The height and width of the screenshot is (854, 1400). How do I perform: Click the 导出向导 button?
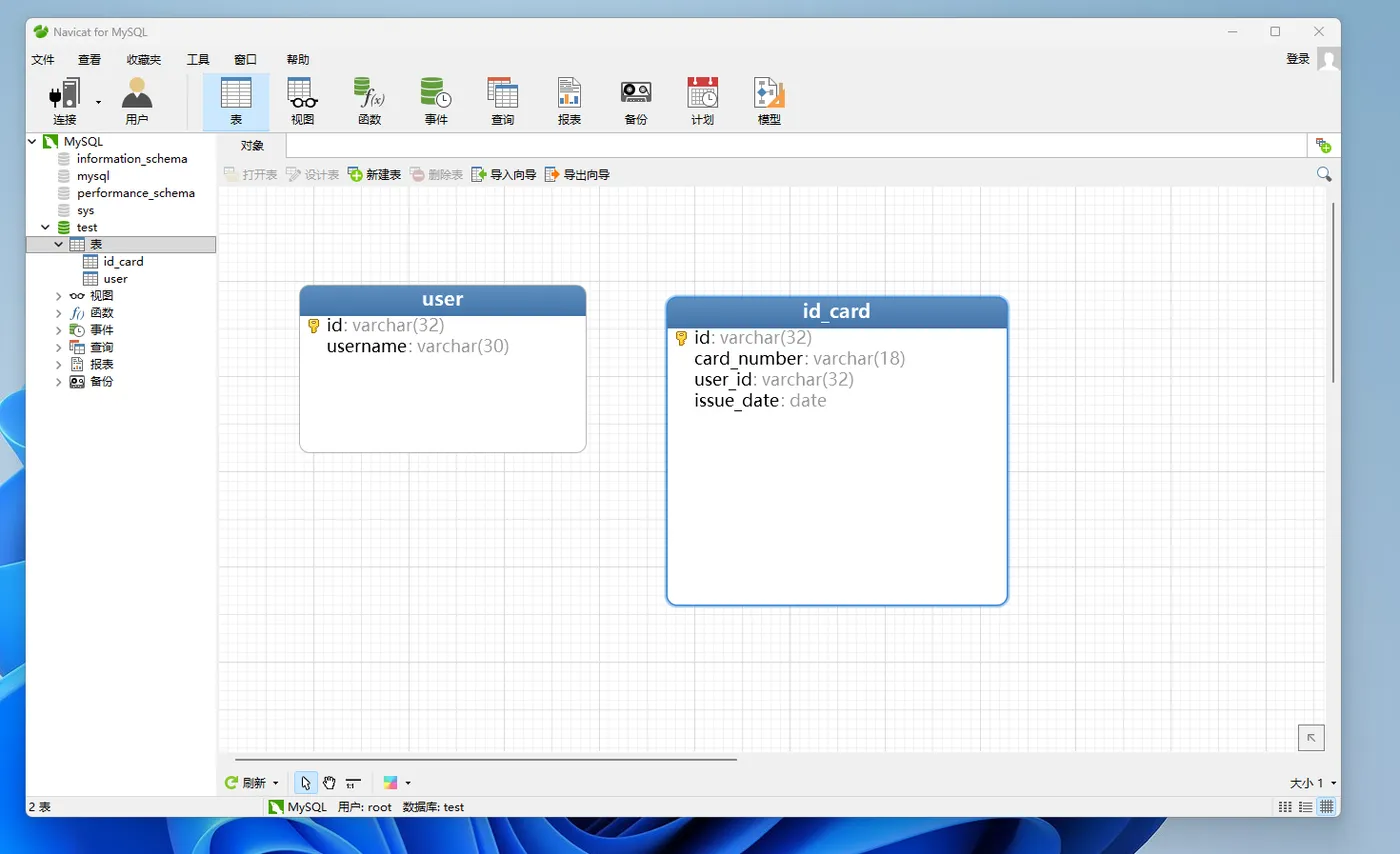[577, 175]
